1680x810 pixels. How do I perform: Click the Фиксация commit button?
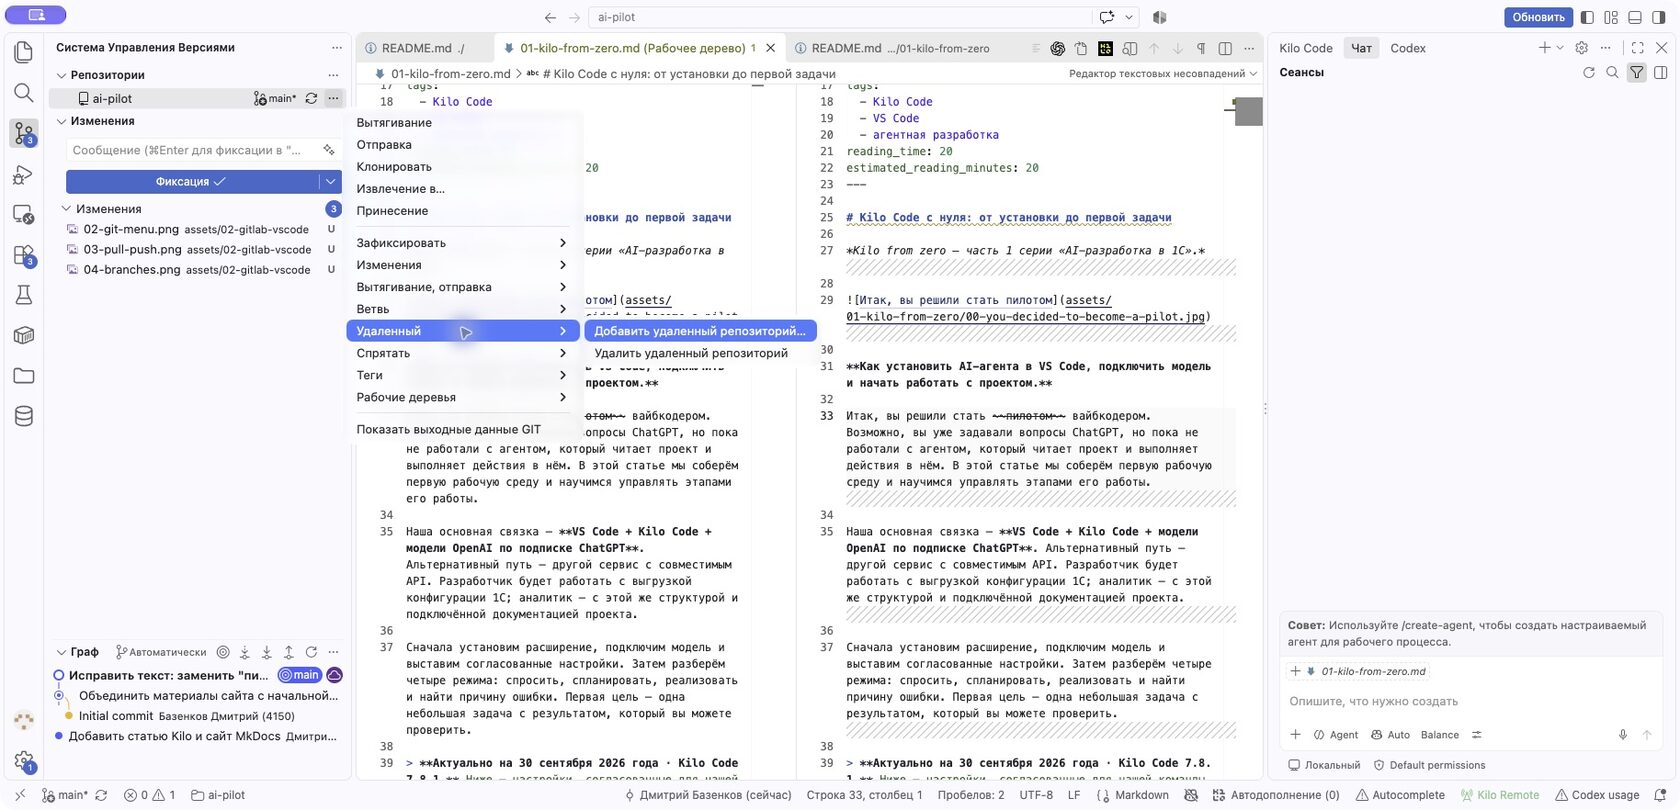point(191,181)
